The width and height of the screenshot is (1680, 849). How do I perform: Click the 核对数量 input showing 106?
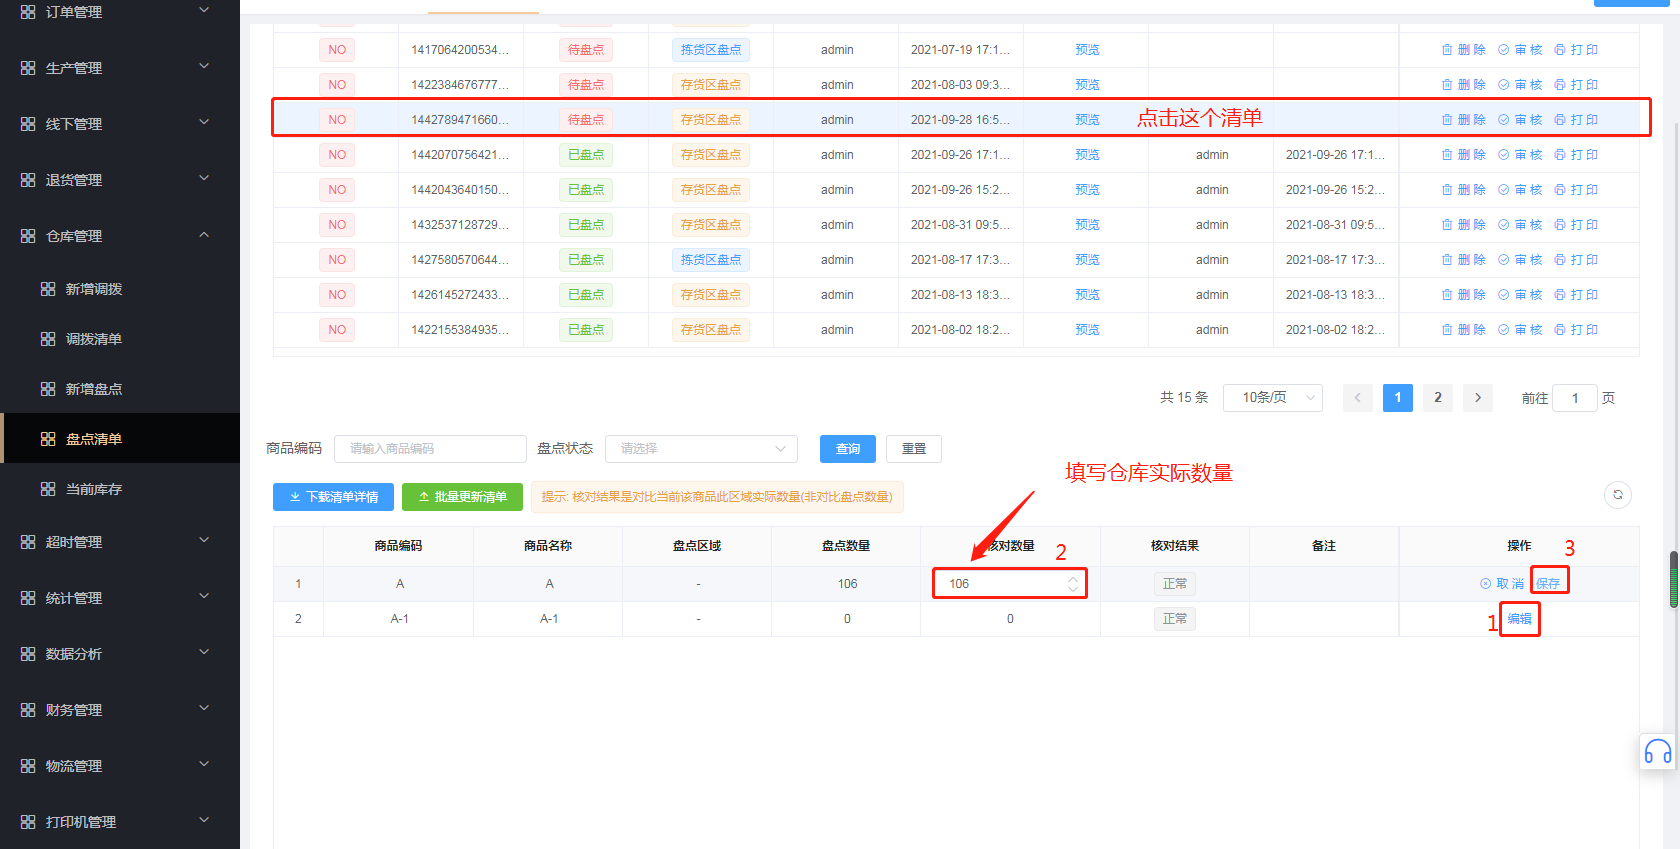1009,584
